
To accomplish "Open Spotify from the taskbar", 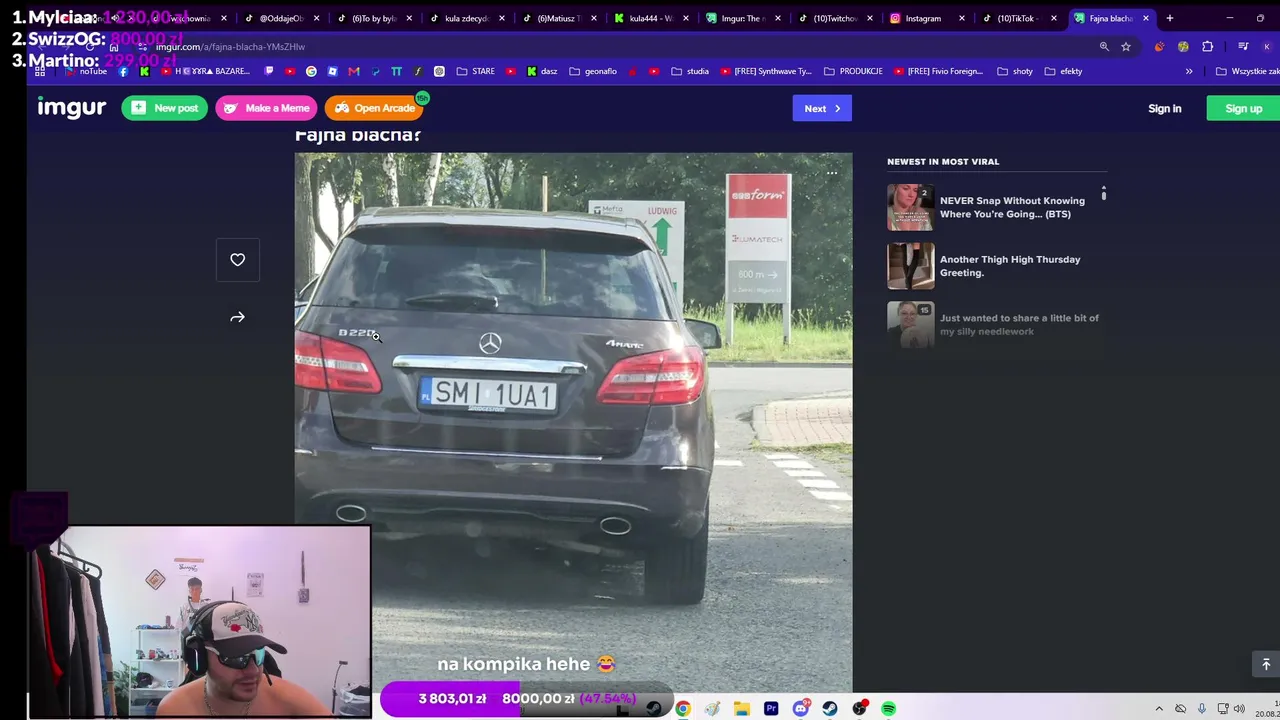I will [888, 708].
